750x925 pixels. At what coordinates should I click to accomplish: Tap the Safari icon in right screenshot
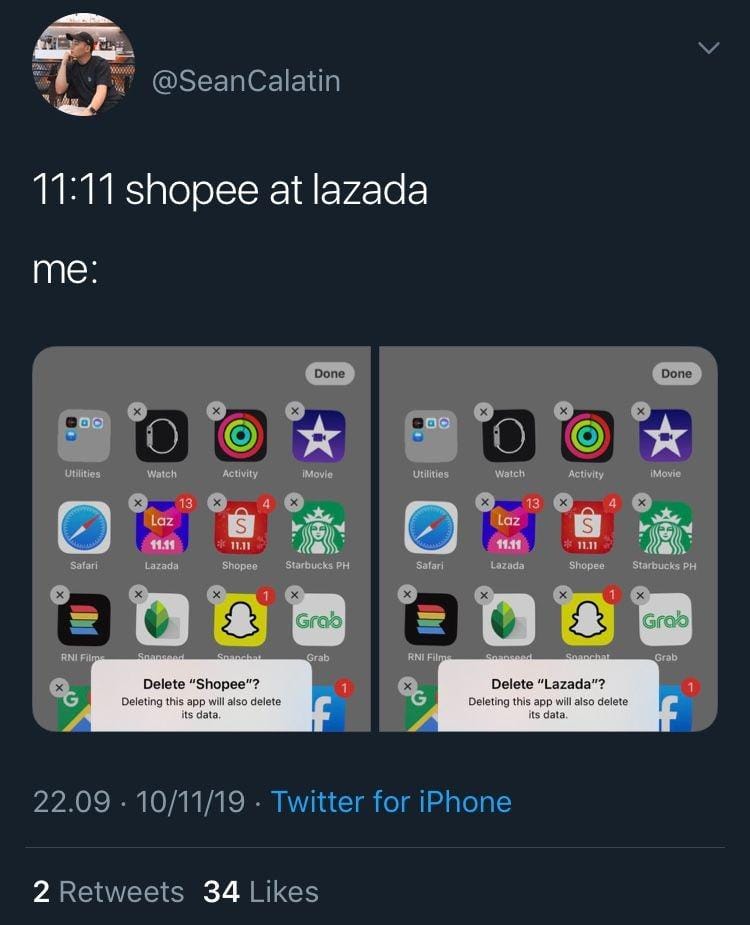(x=431, y=528)
